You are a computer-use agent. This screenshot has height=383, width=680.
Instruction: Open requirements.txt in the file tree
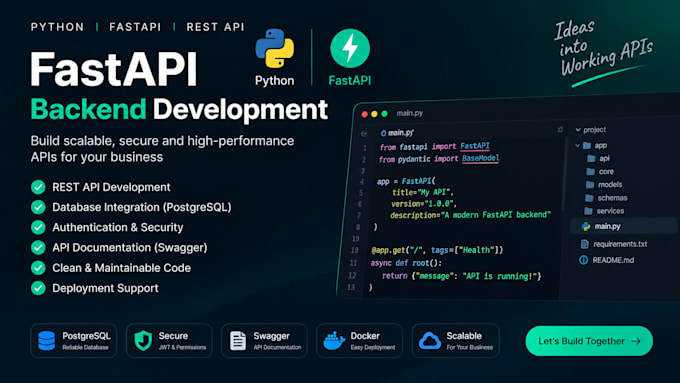click(x=615, y=244)
